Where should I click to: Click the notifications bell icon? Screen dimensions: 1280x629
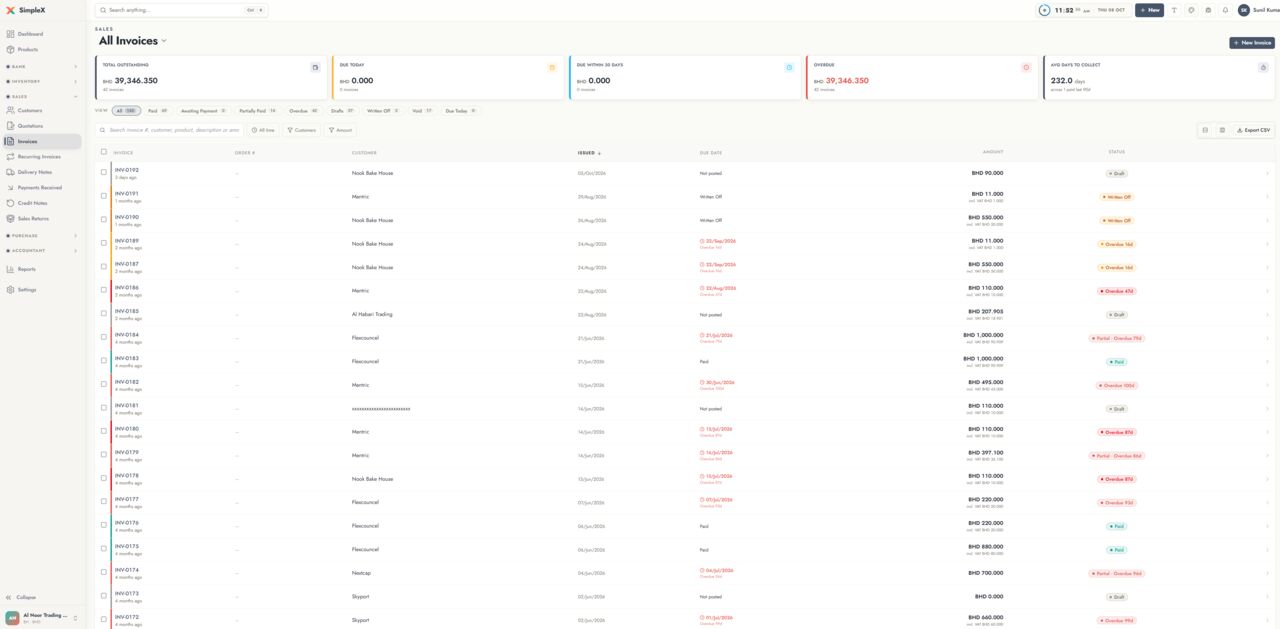[x=1225, y=10]
